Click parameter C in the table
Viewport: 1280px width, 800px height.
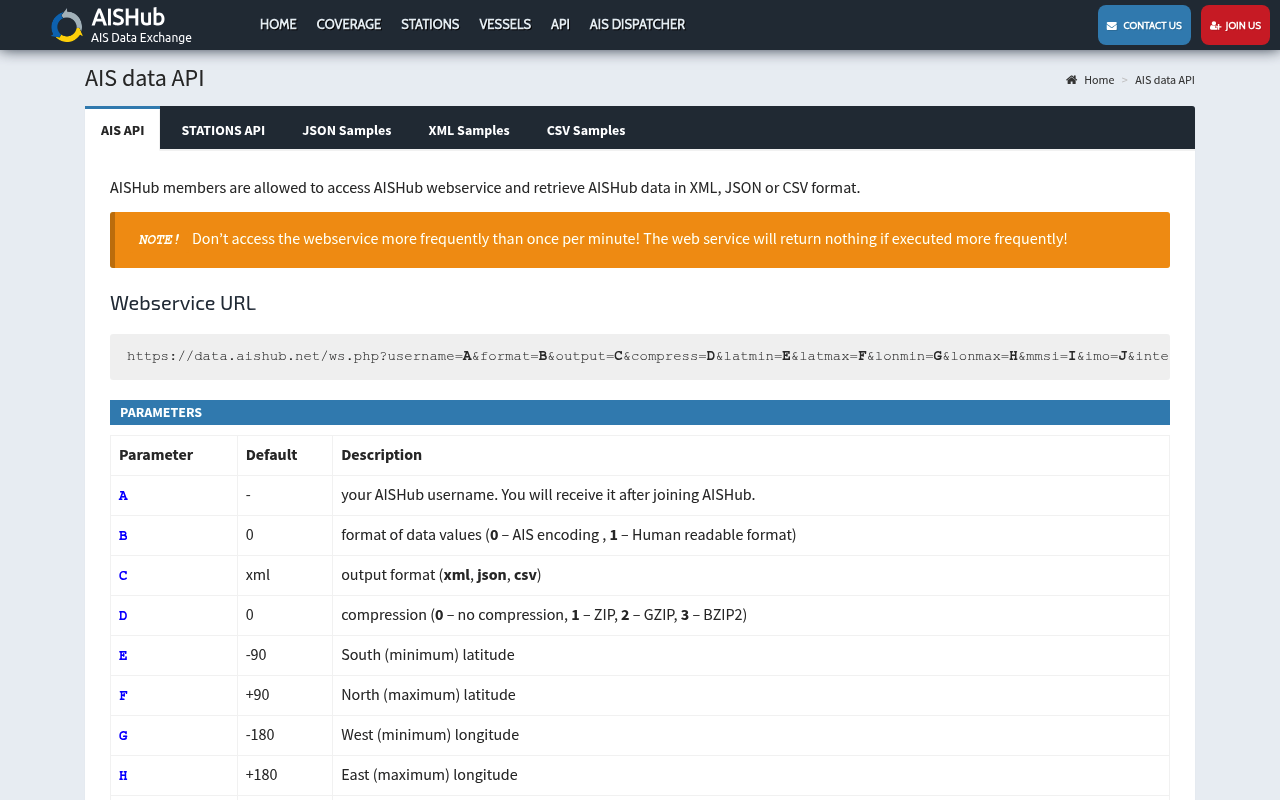pyautogui.click(x=123, y=576)
